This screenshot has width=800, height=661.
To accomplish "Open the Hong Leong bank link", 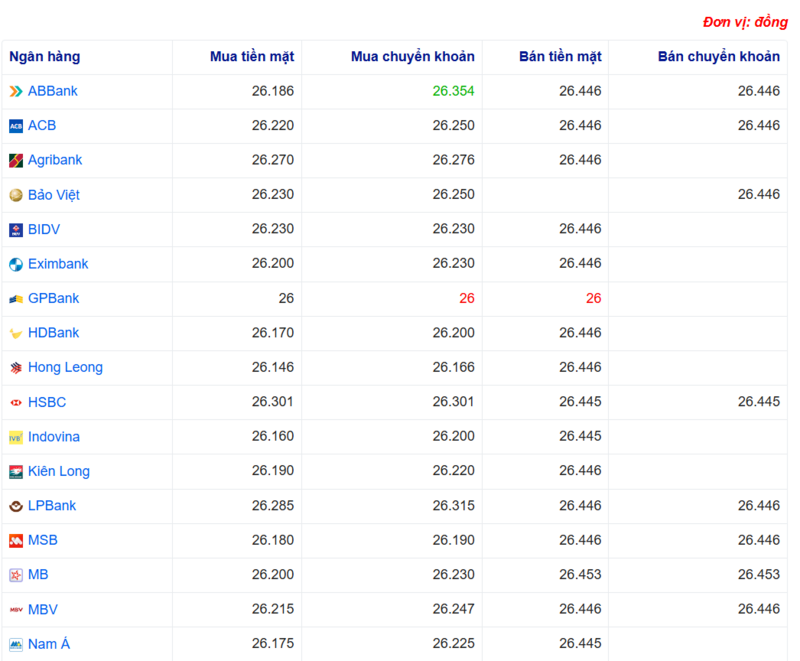I will (65, 367).
